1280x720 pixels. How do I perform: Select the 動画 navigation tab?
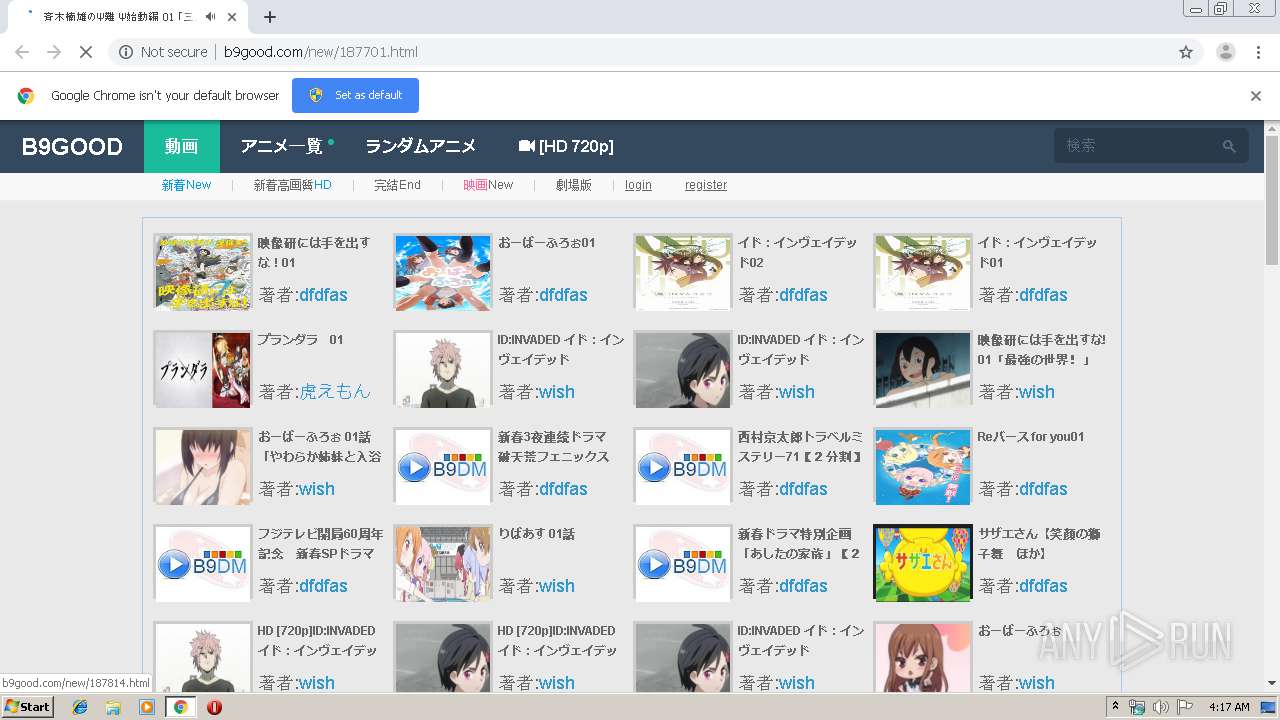pyautogui.click(x=182, y=146)
